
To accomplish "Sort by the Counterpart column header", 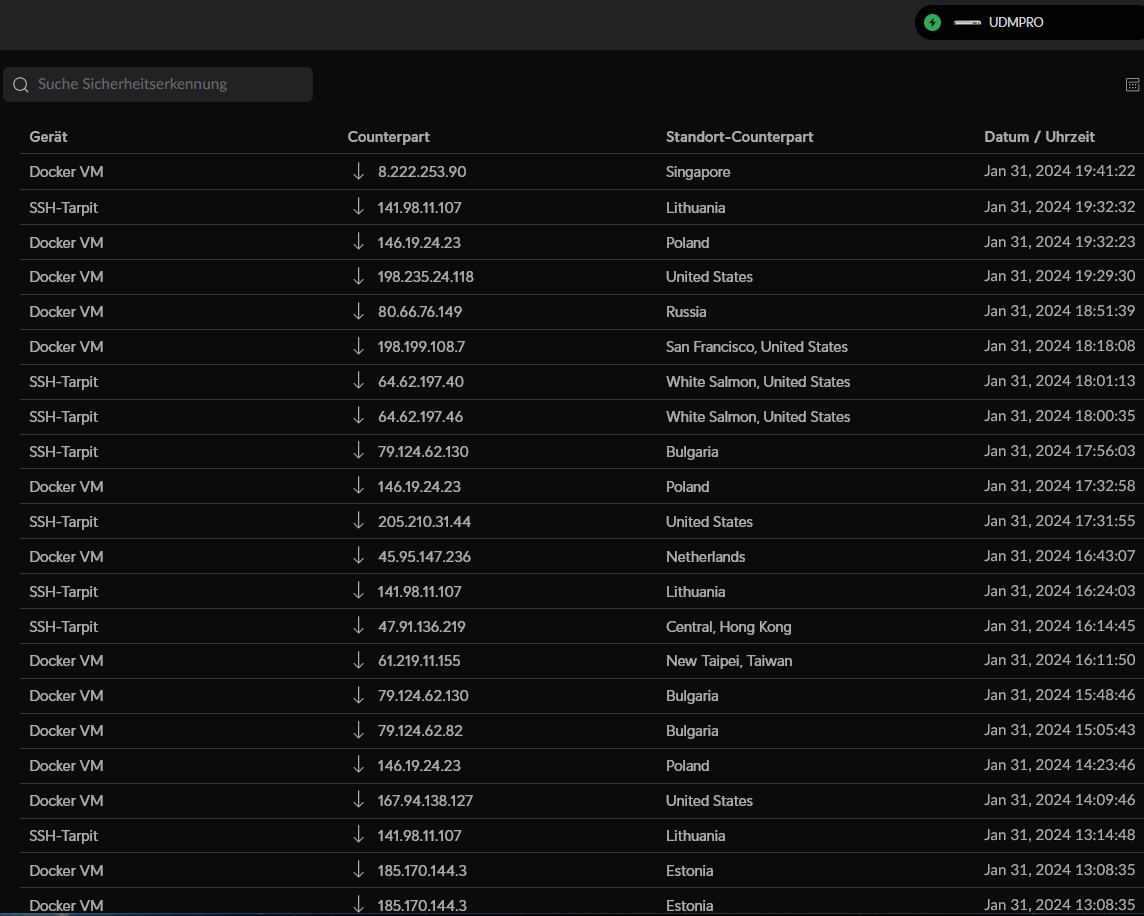I will pos(388,137).
